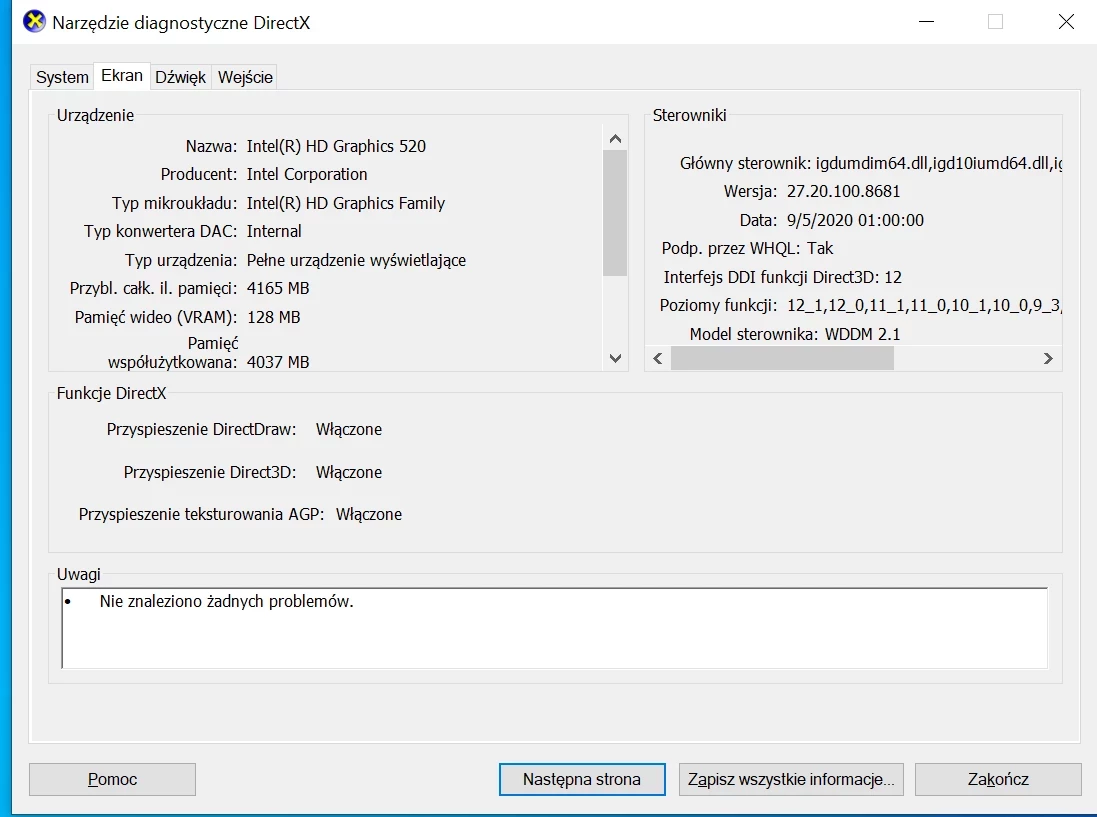Open the Dźwięk tab
This screenshot has width=1097, height=817.
(181, 77)
